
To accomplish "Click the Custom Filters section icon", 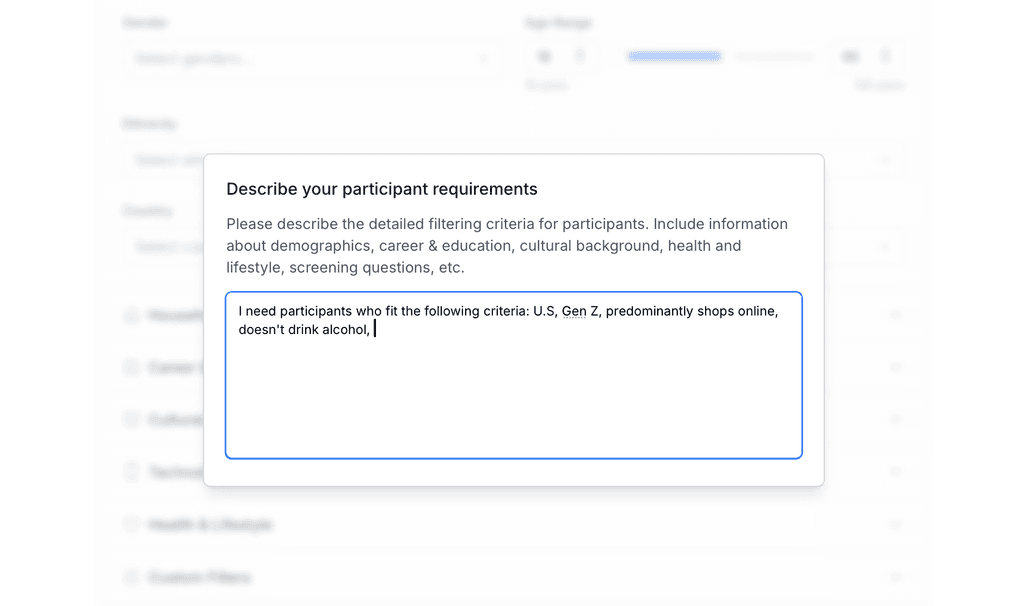I will [131, 577].
